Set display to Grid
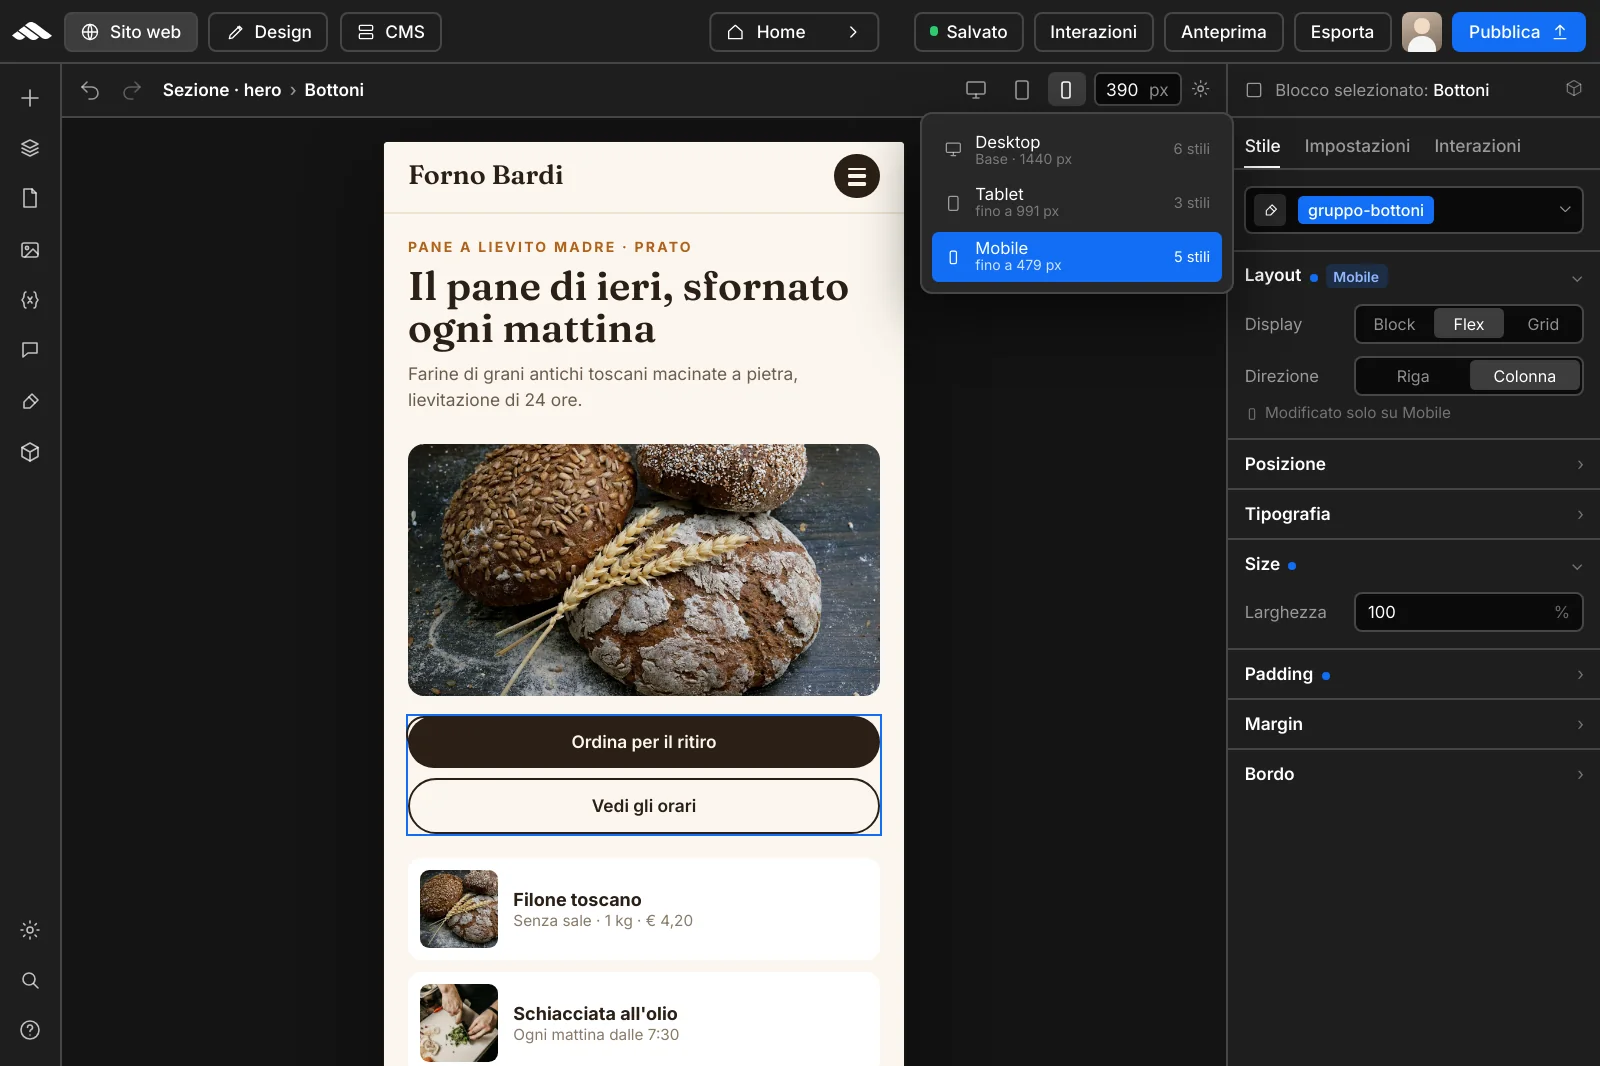1600x1066 pixels. pos(1543,324)
